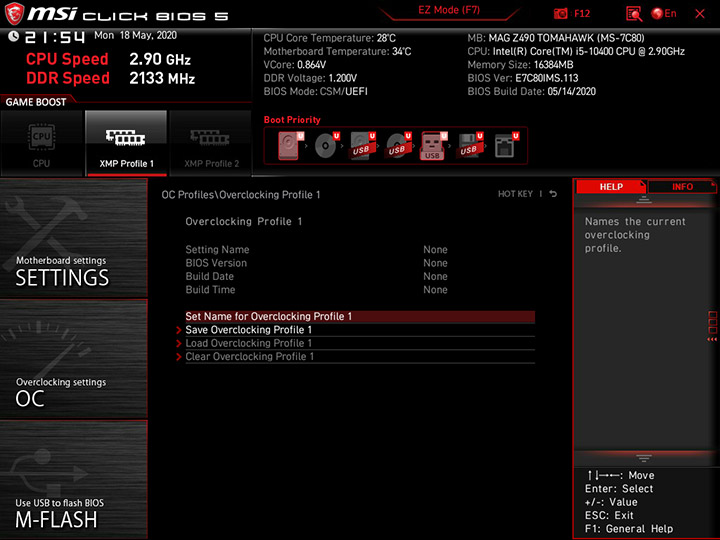Open Save Overclocking Profile 1
This screenshot has width=720, height=540.
coord(360,330)
